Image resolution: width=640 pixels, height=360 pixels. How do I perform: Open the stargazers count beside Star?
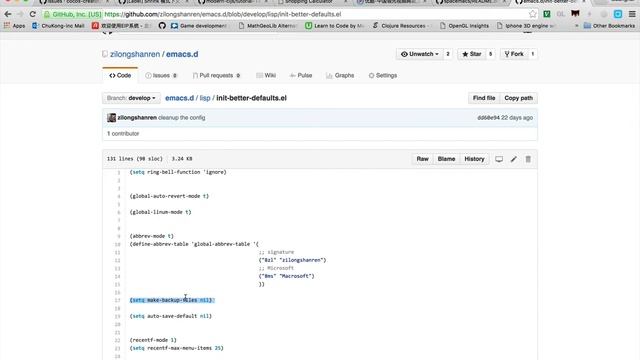click(x=490, y=54)
